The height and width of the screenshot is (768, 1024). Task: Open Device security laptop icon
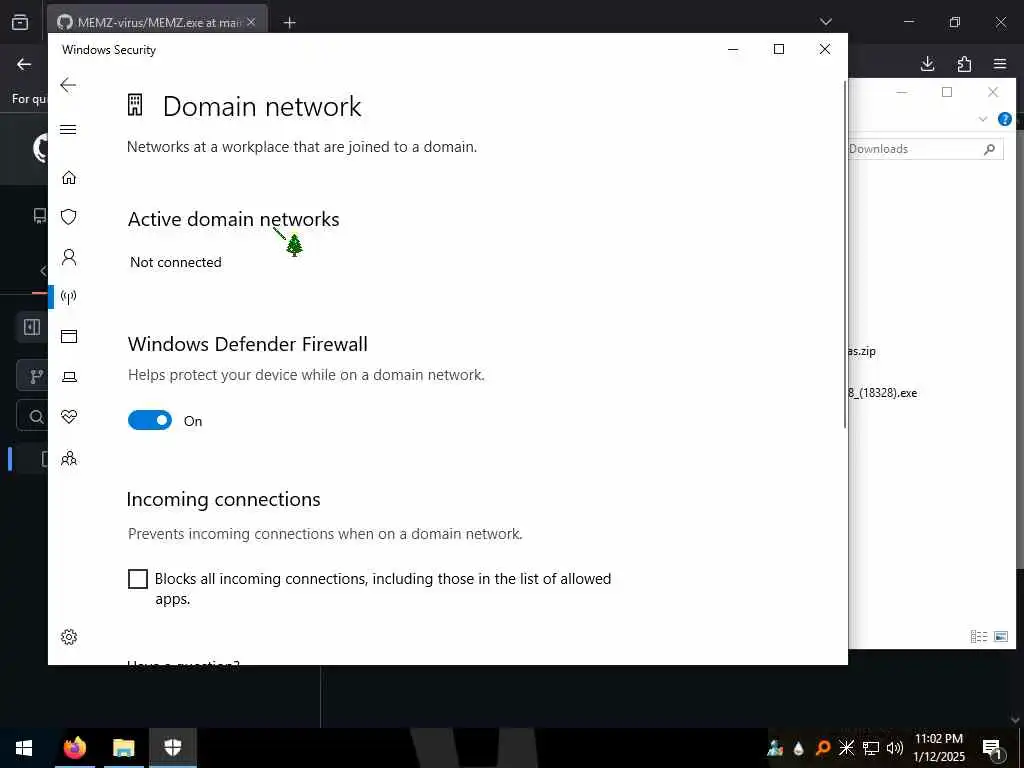pos(69,377)
